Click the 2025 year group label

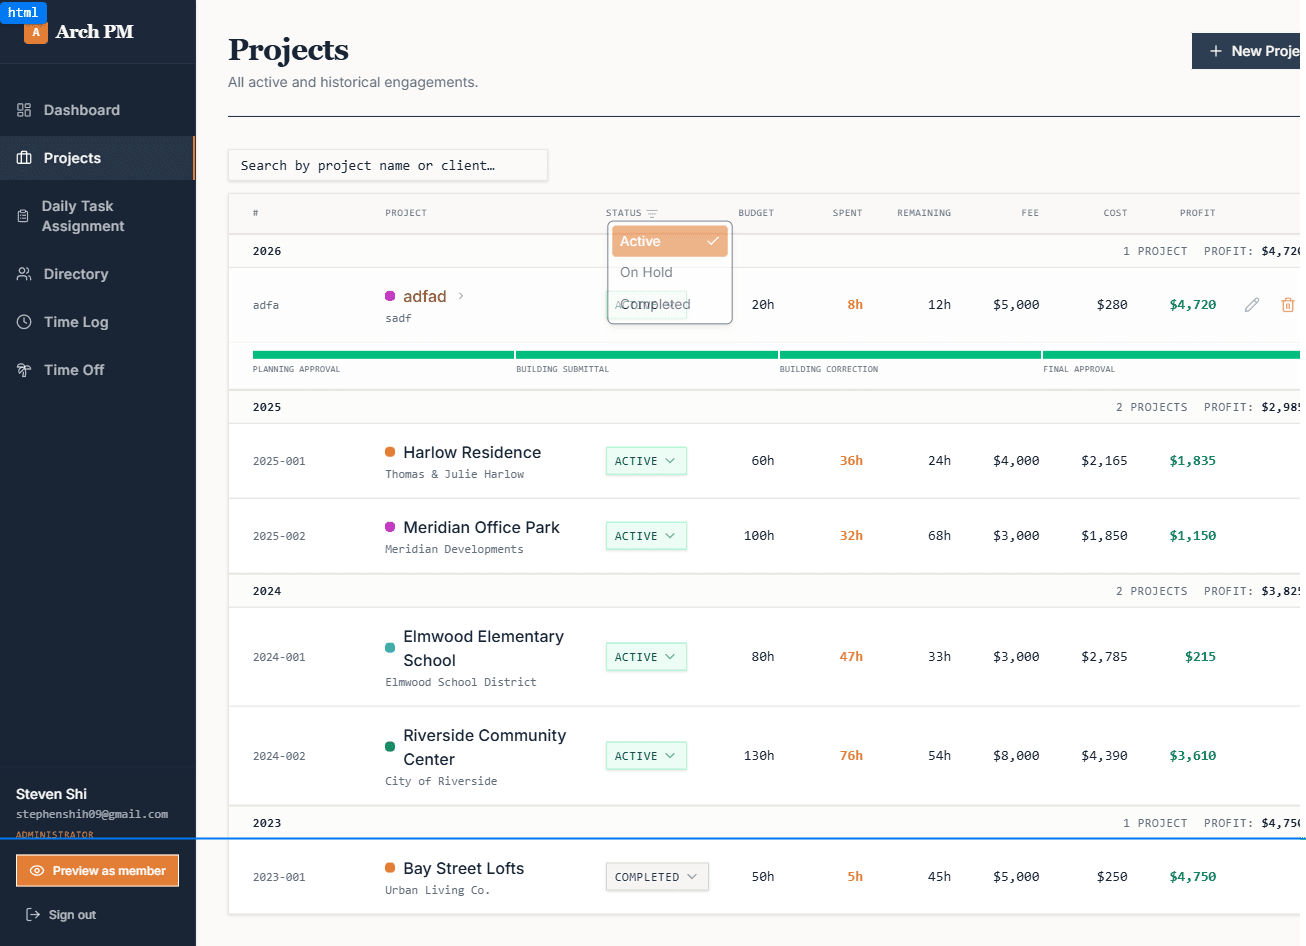coord(267,407)
